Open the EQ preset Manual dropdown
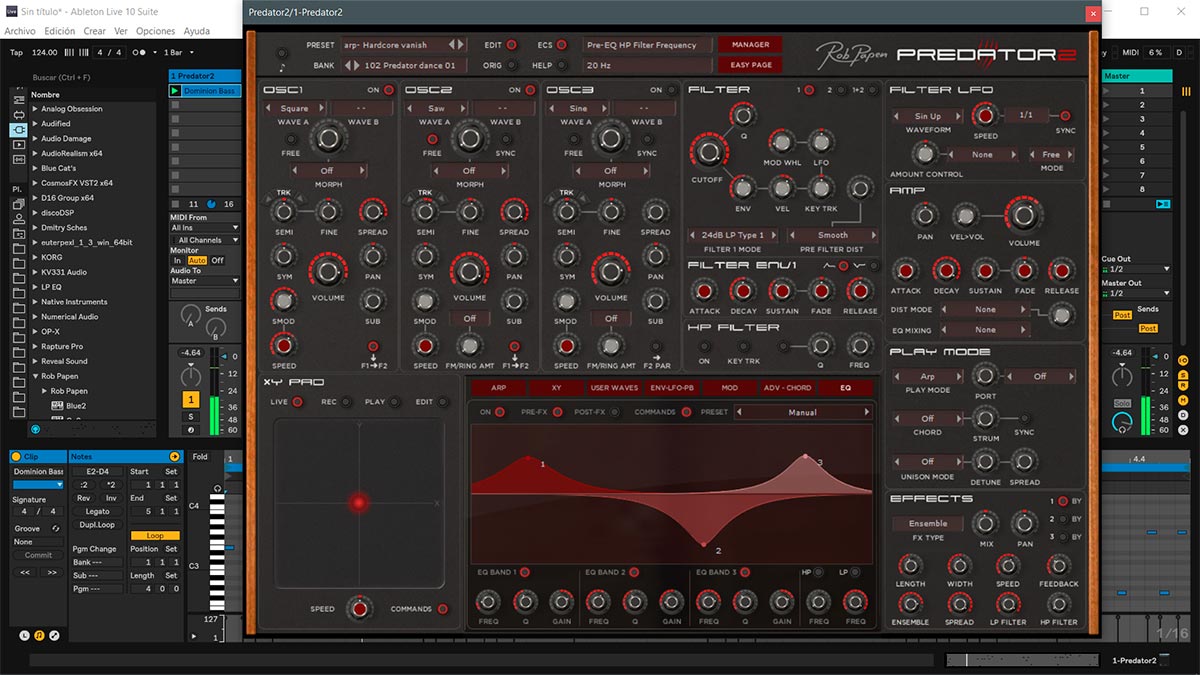The image size is (1200, 675). 803,412
